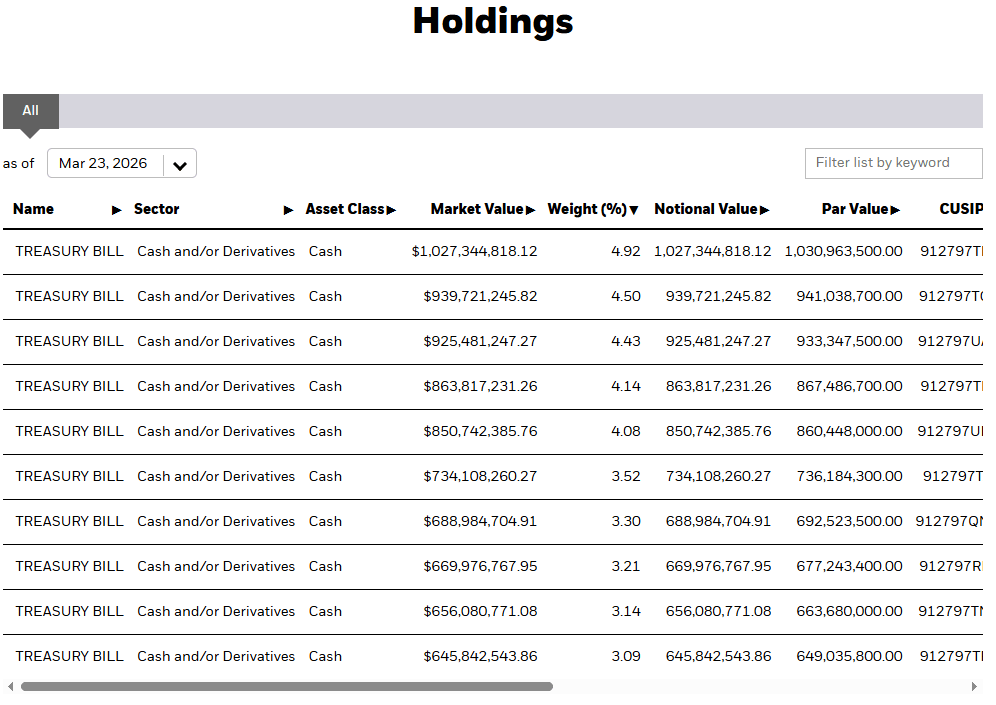Click the sort arrow next to Notional Value
Screen dimensions: 996x705
click(x=765, y=210)
